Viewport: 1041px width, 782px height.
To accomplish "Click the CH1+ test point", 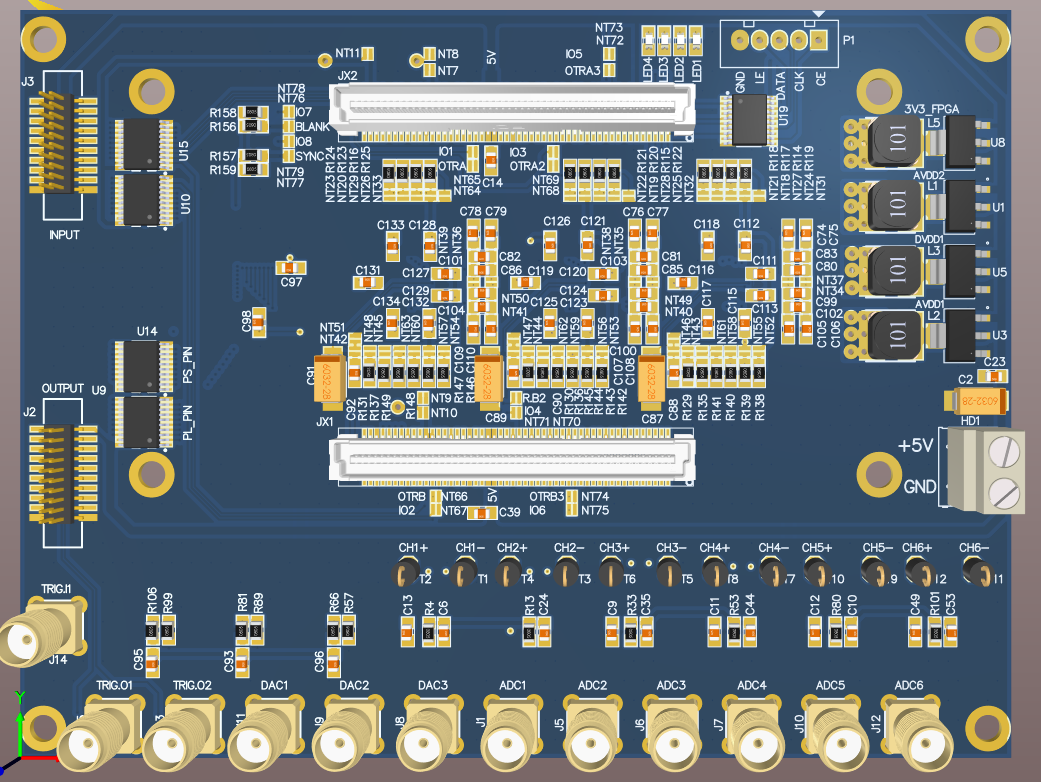I will tap(405, 573).
